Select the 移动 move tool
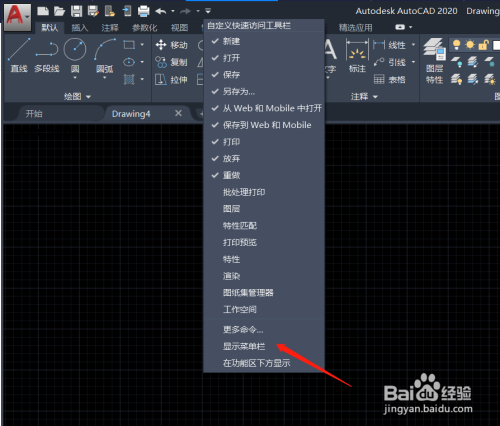Image resolution: width=500 pixels, height=426 pixels. click(x=171, y=45)
